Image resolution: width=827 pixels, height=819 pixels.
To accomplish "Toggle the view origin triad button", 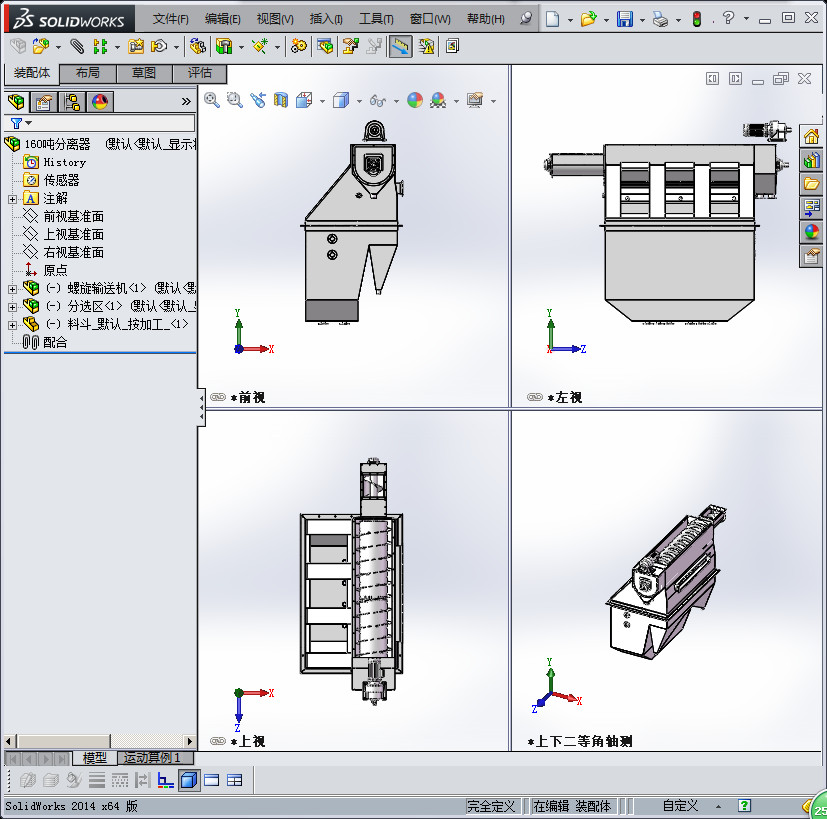I will (165, 779).
